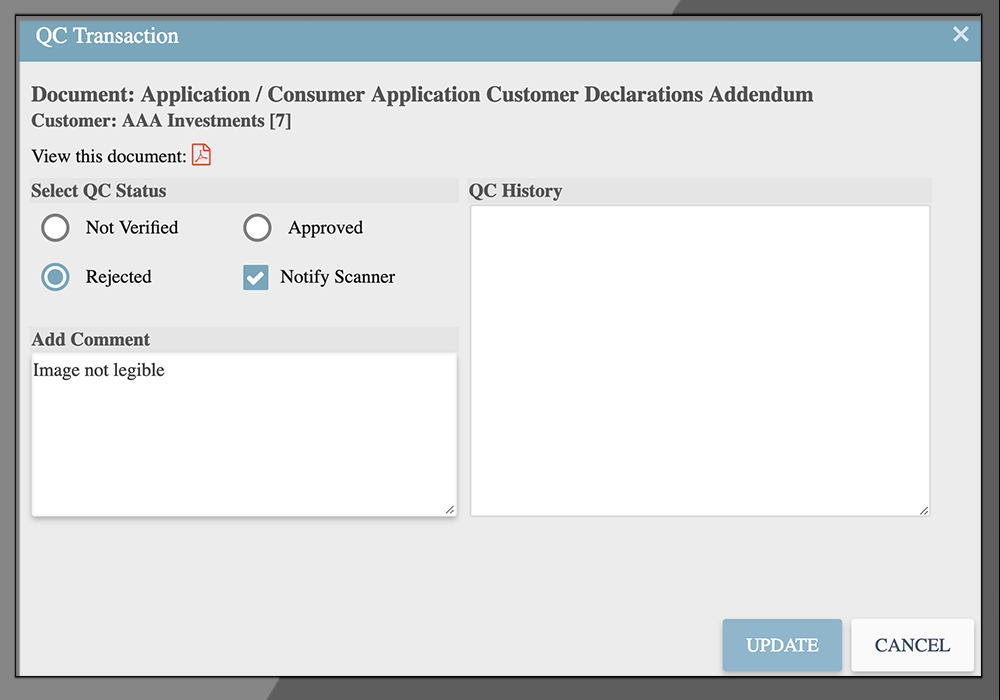Screen dimensions: 1000x700
Task: Click the 'Notify Scanner' label text
Action: (337, 277)
